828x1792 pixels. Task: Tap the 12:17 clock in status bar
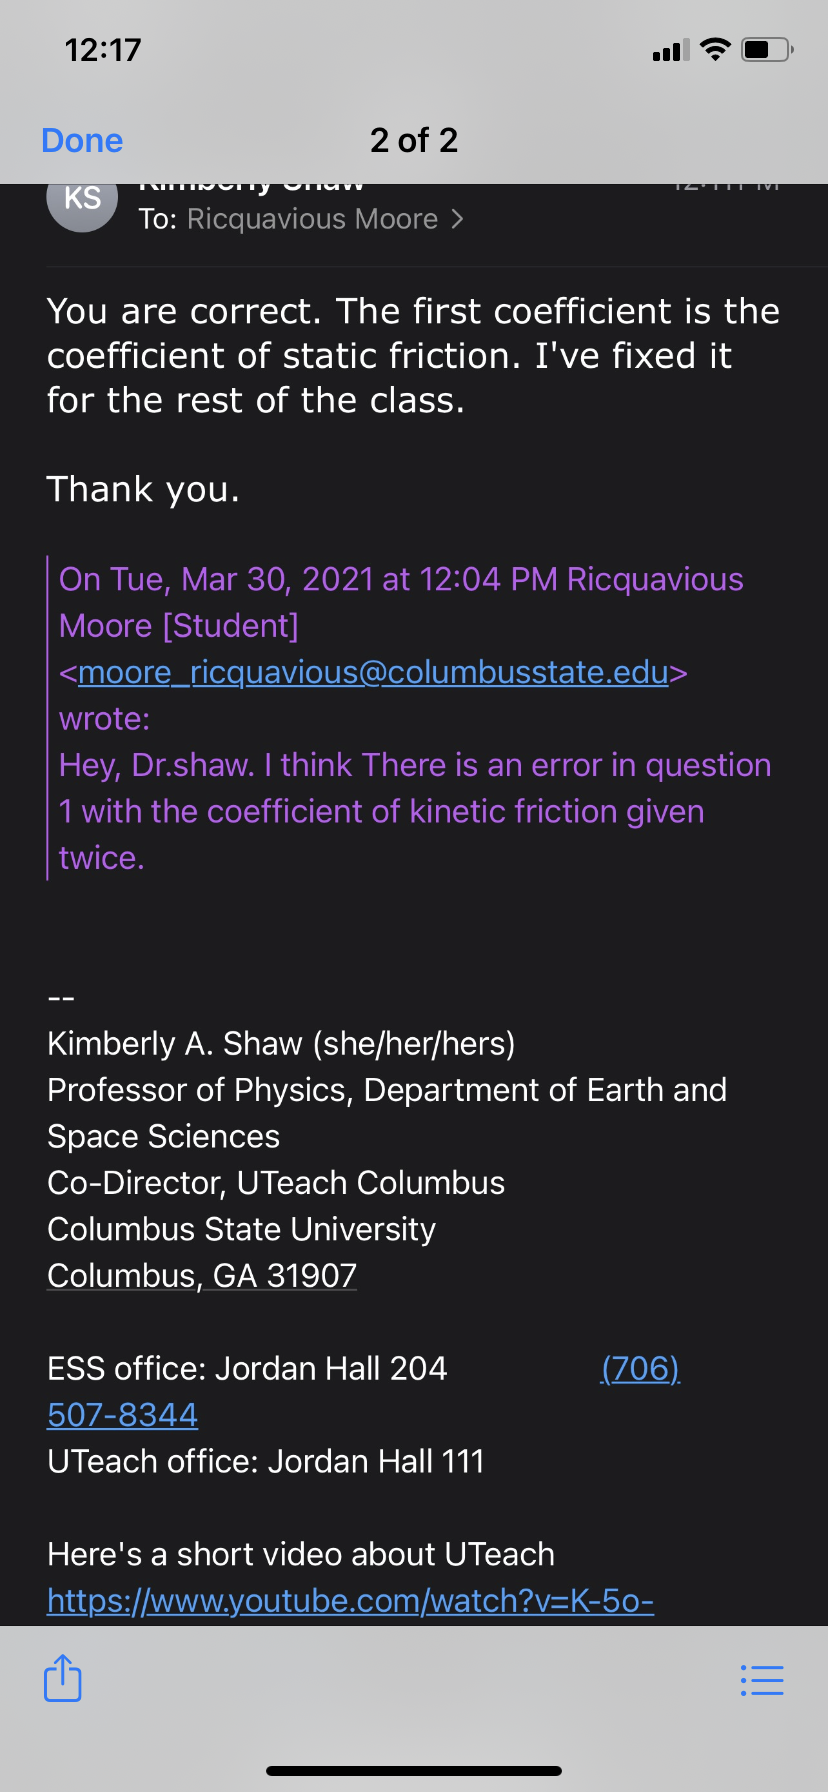[103, 50]
